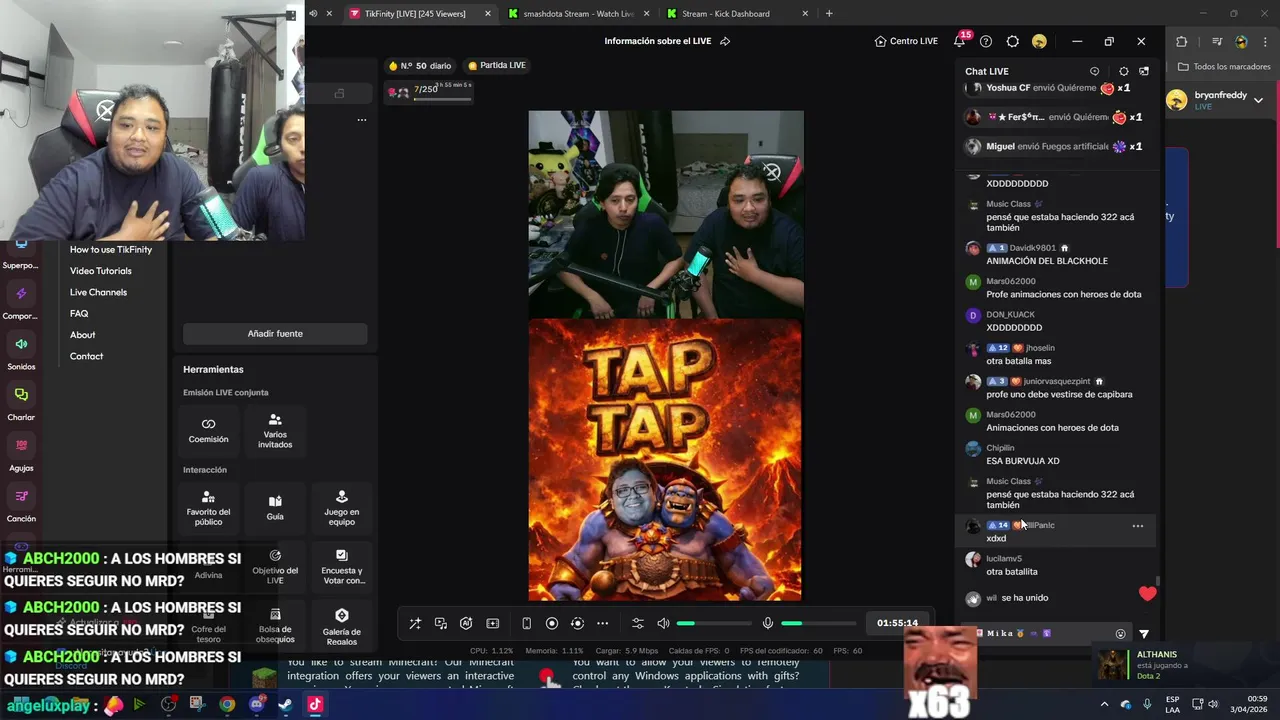Open Varios invitados tool
Image resolution: width=1280 pixels, height=720 pixels.
click(275, 431)
